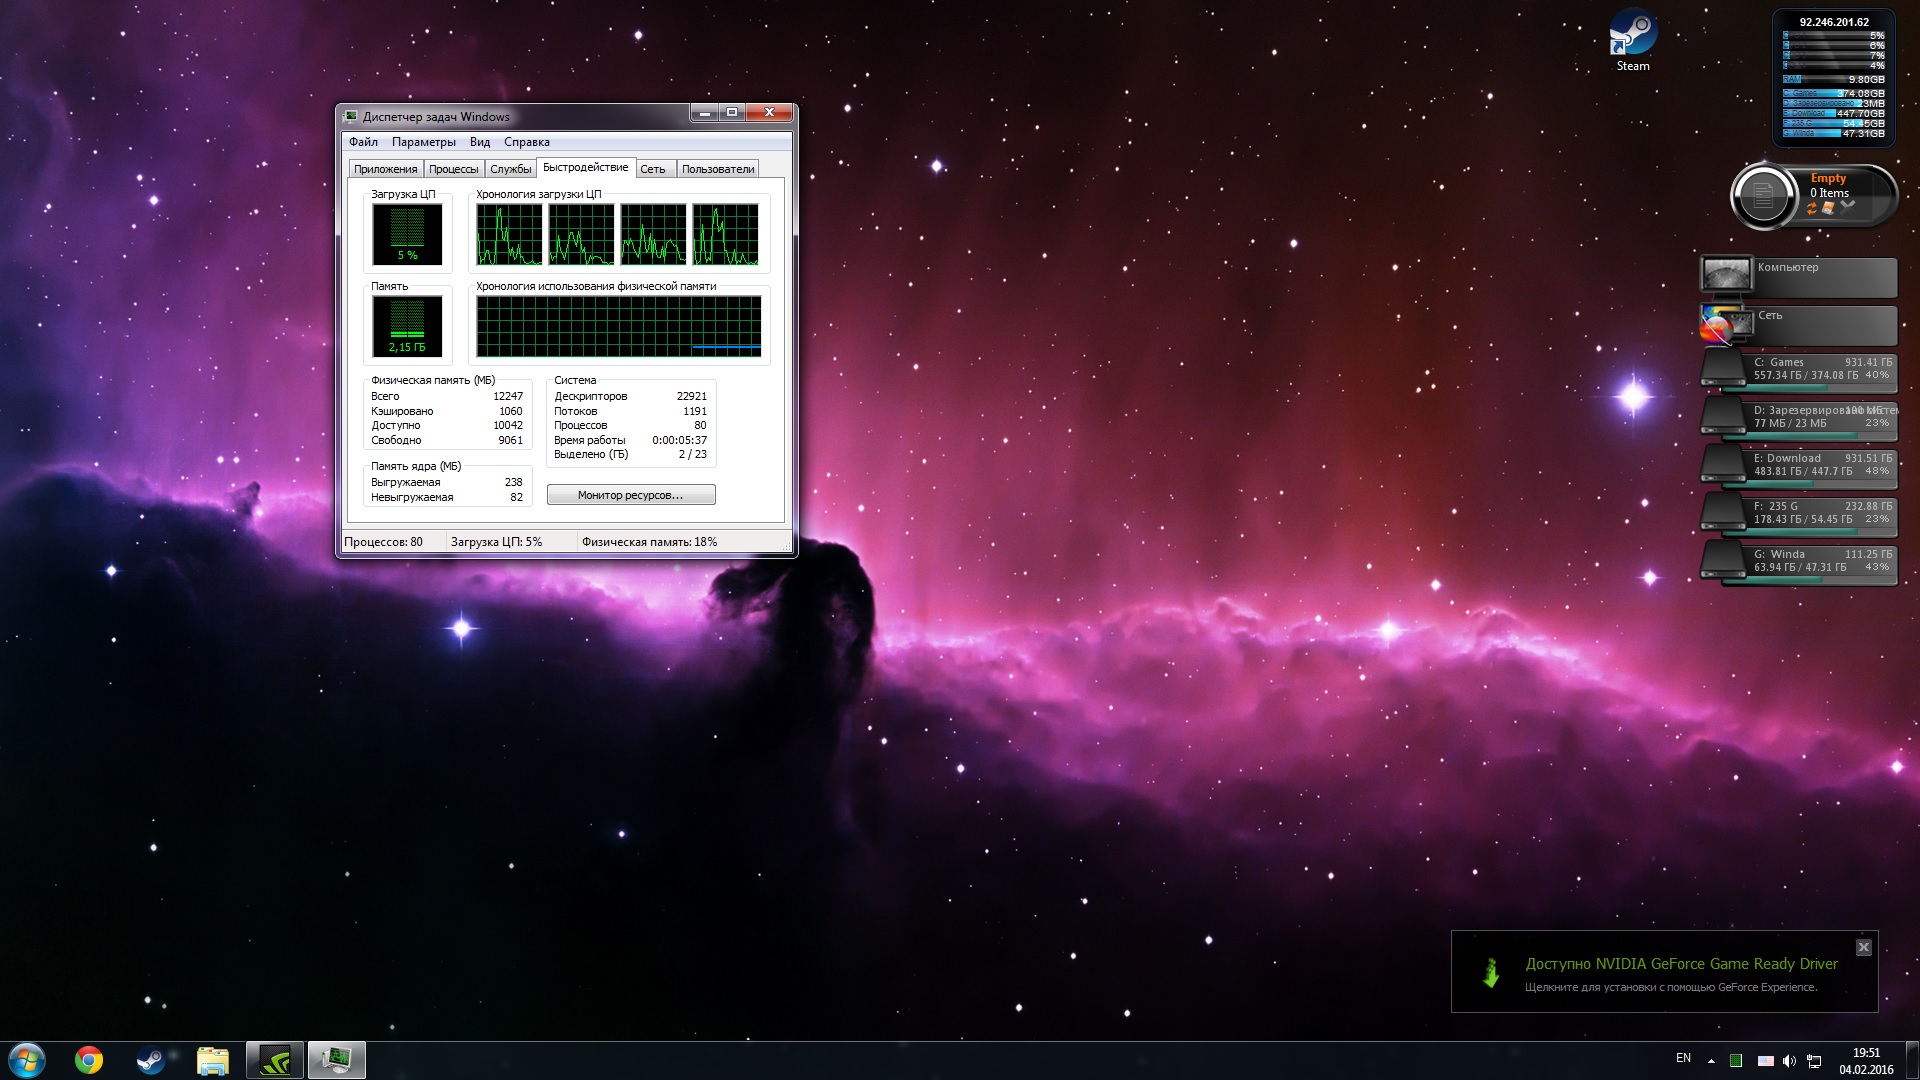Click Монитор ресурсов button
This screenshot has width=1920, height=1080.
[631, 495]
